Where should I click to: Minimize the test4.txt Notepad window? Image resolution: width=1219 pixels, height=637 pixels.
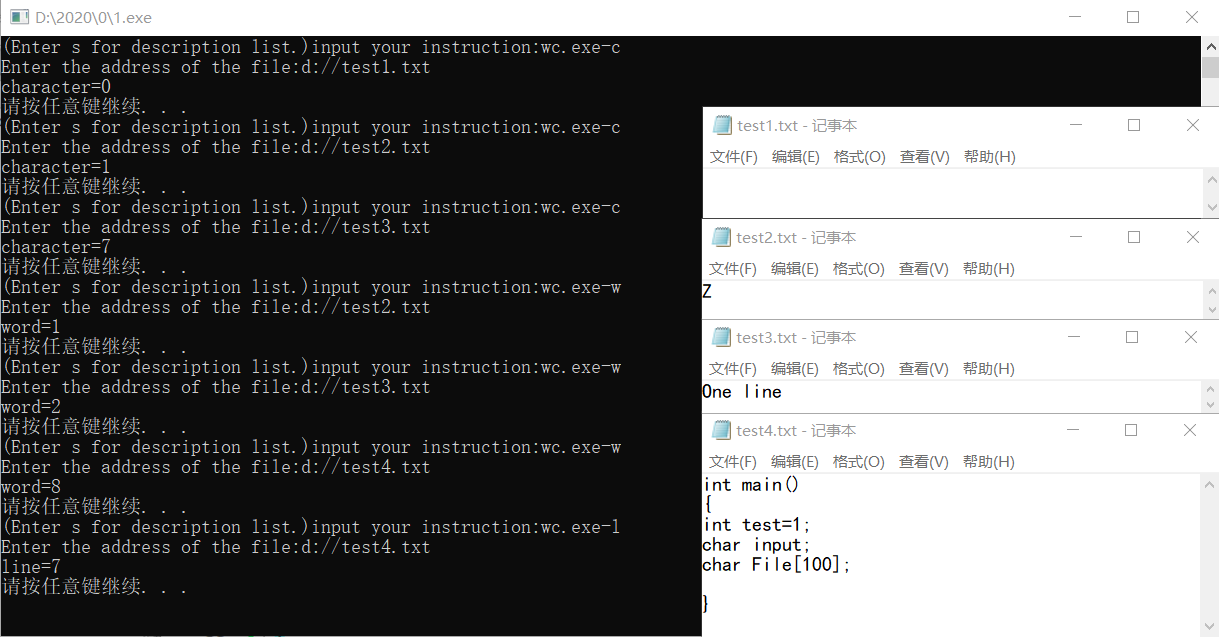(x=1075, y=430)
